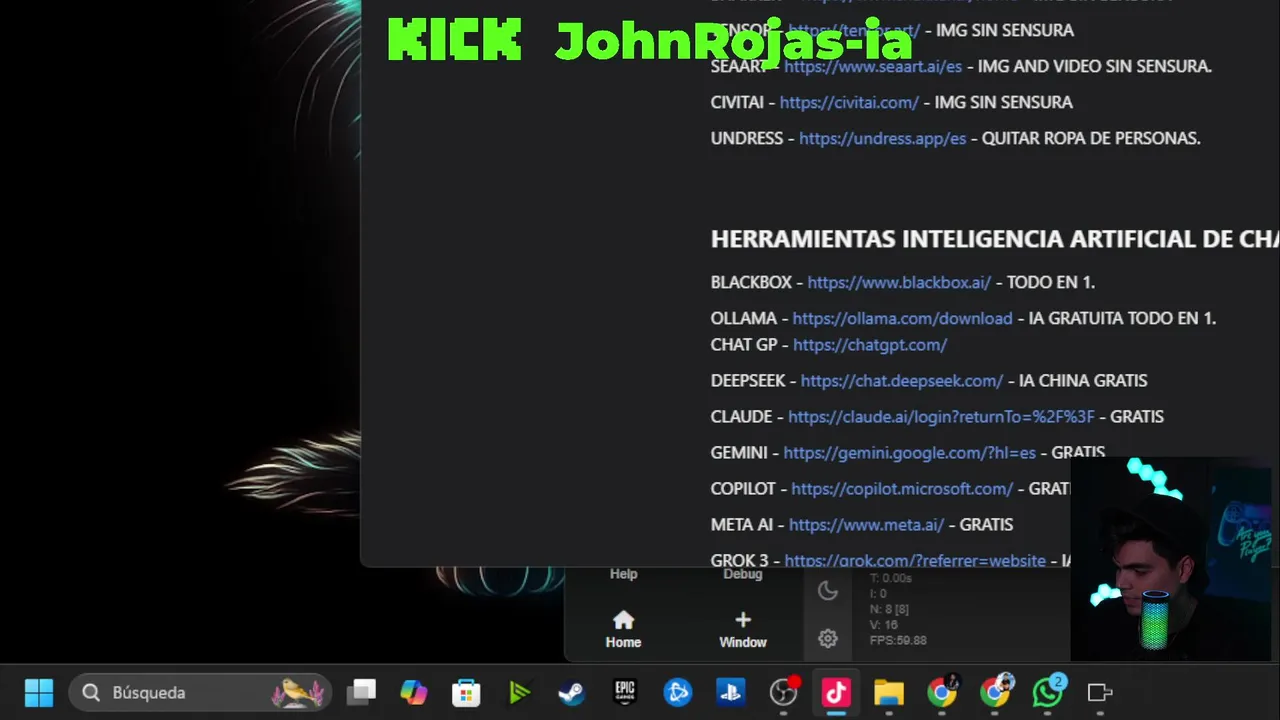Open the Debug item in the panel
1280x720 pixels.
click(743, 574)
